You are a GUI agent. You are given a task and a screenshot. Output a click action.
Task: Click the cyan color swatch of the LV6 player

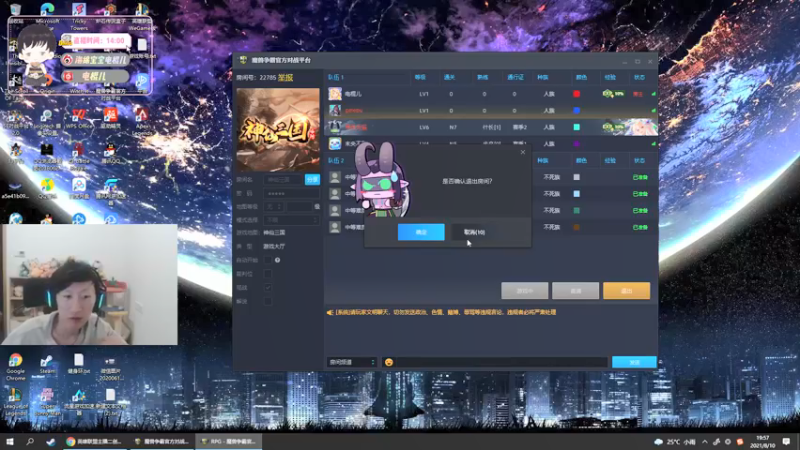coord(577,127)
